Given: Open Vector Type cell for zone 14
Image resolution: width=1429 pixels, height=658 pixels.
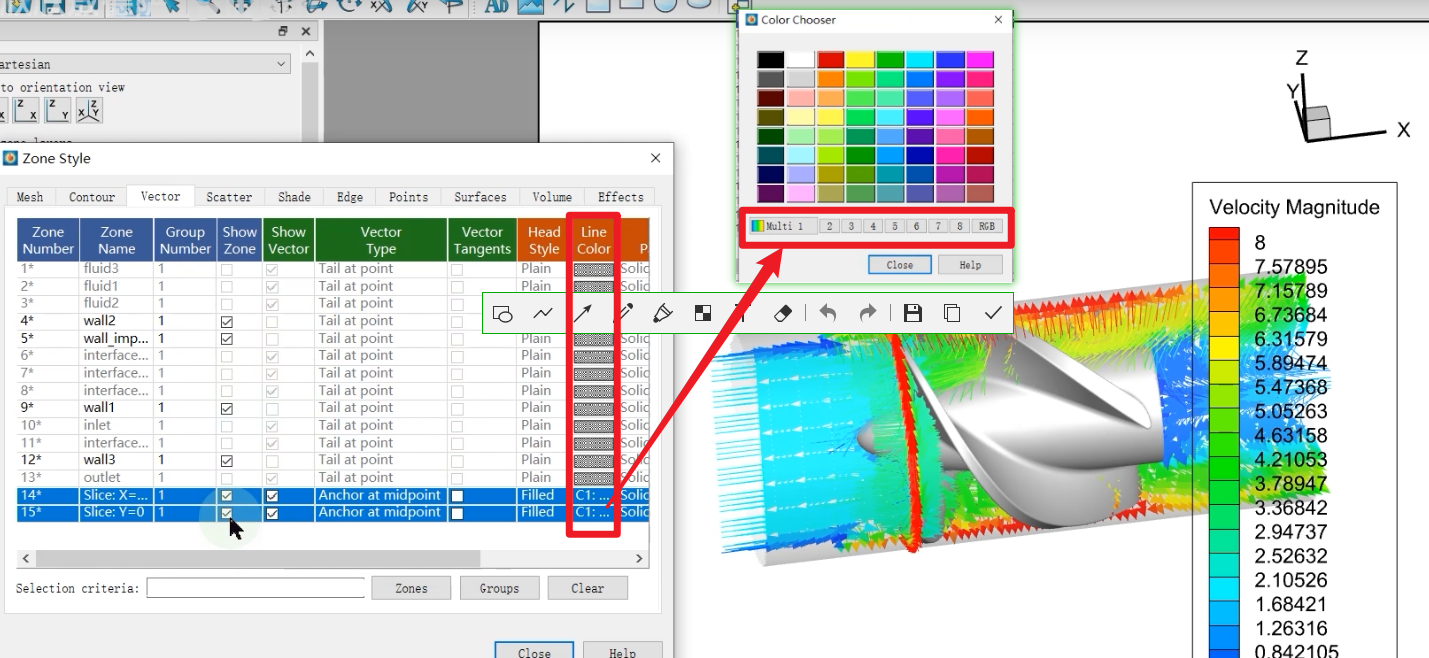Looking at the screenshot, I should 380,496.
